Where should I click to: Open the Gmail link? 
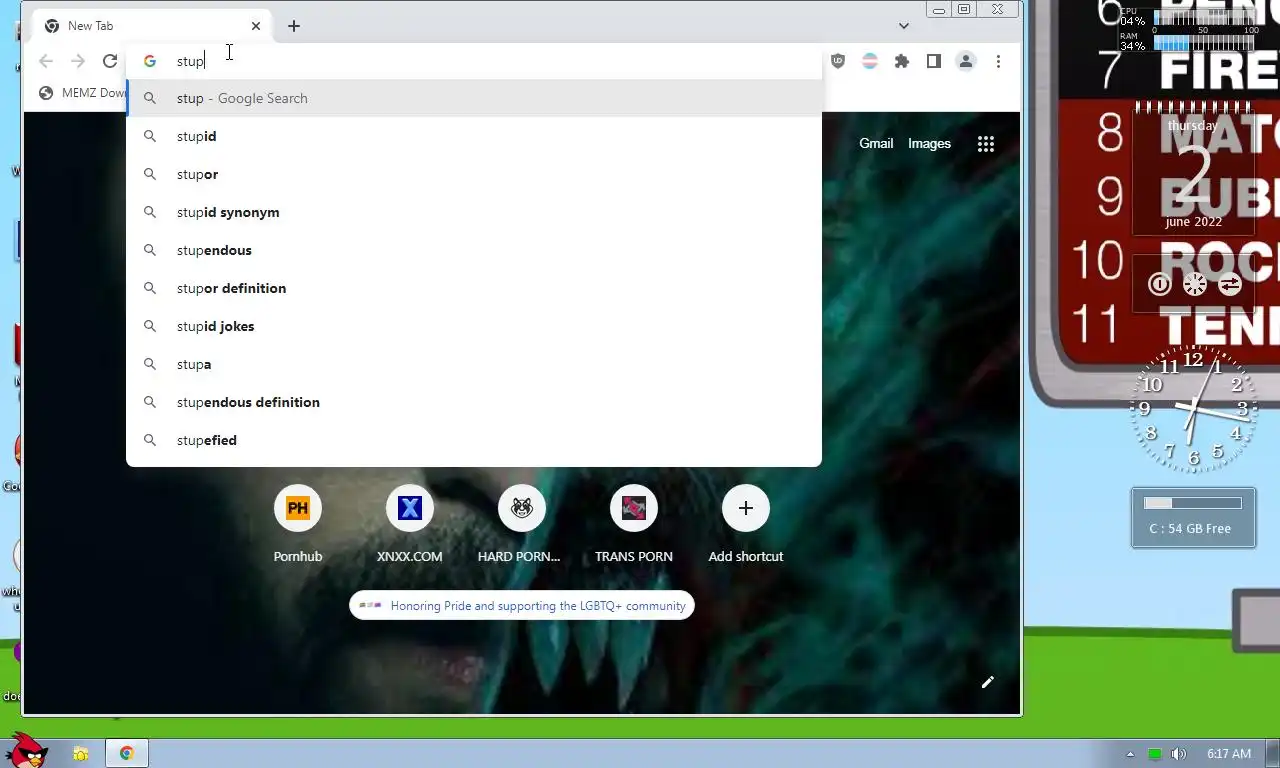tap(876, 144)
